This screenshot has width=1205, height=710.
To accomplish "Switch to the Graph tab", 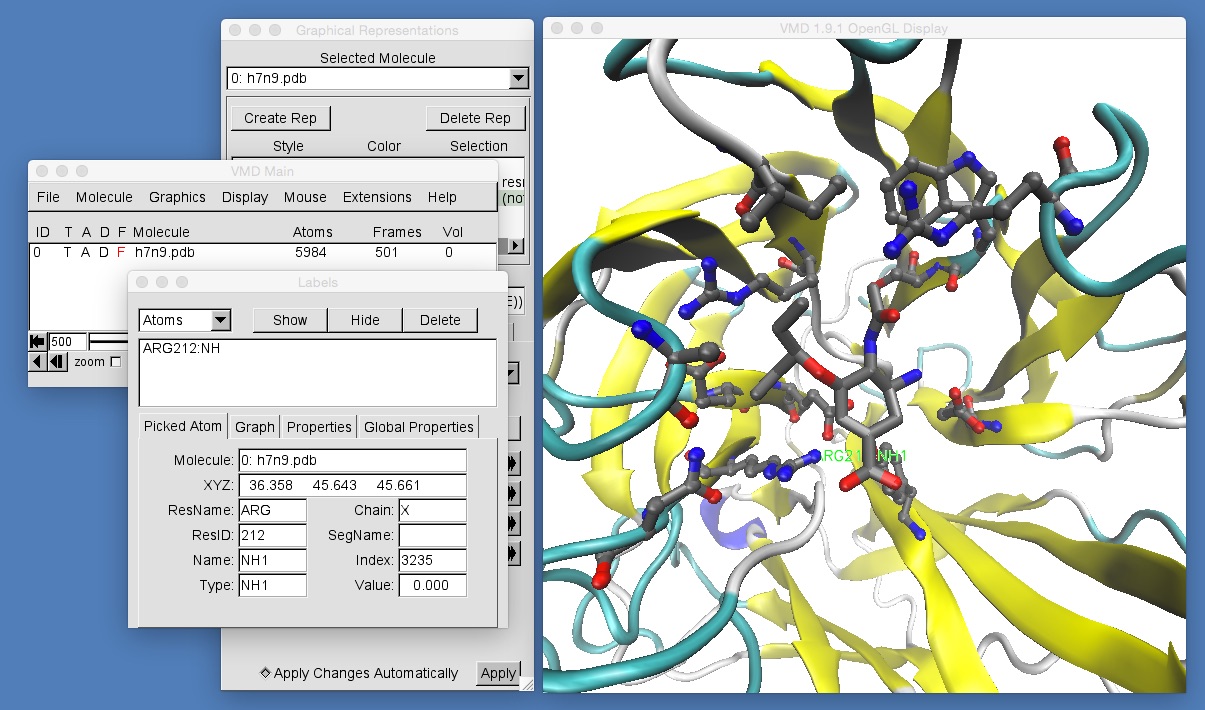I will pyautogui.click(x=254, y=426).
